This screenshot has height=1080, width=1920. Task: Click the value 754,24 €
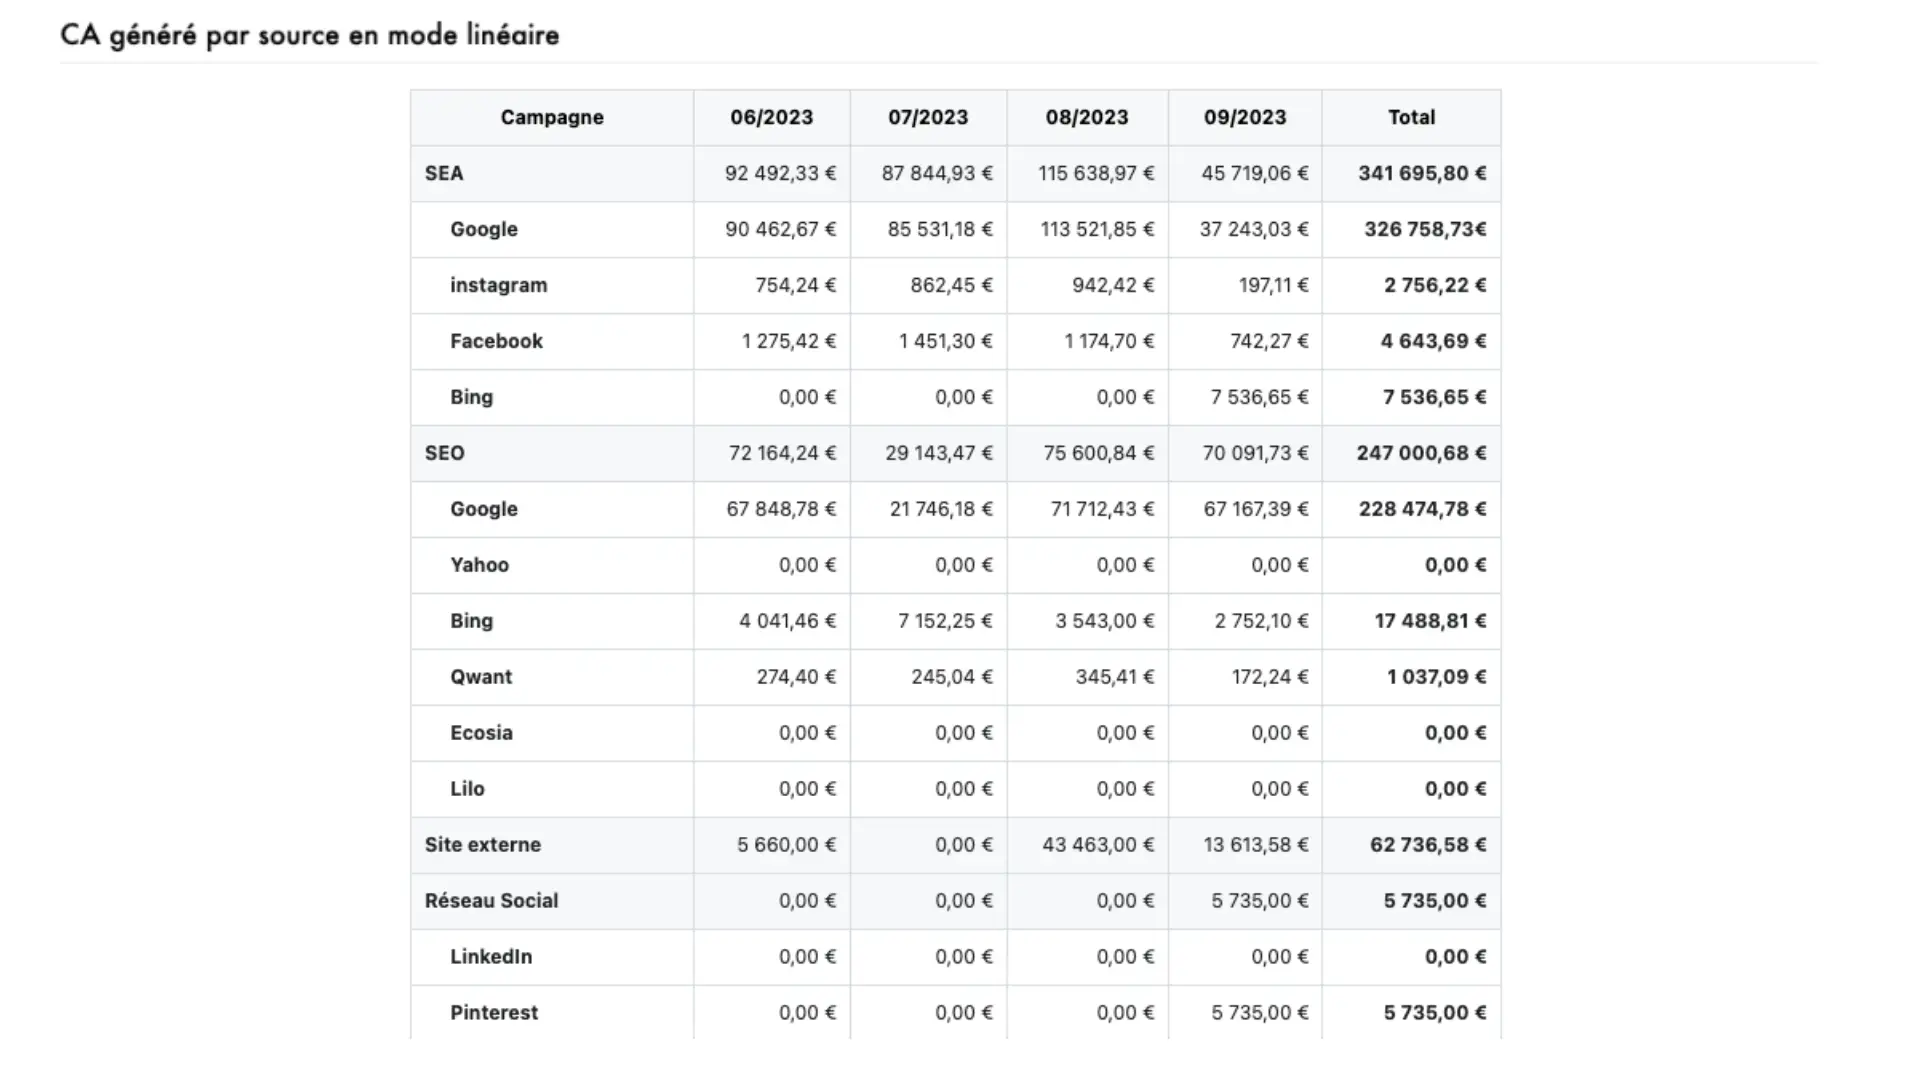795,285
